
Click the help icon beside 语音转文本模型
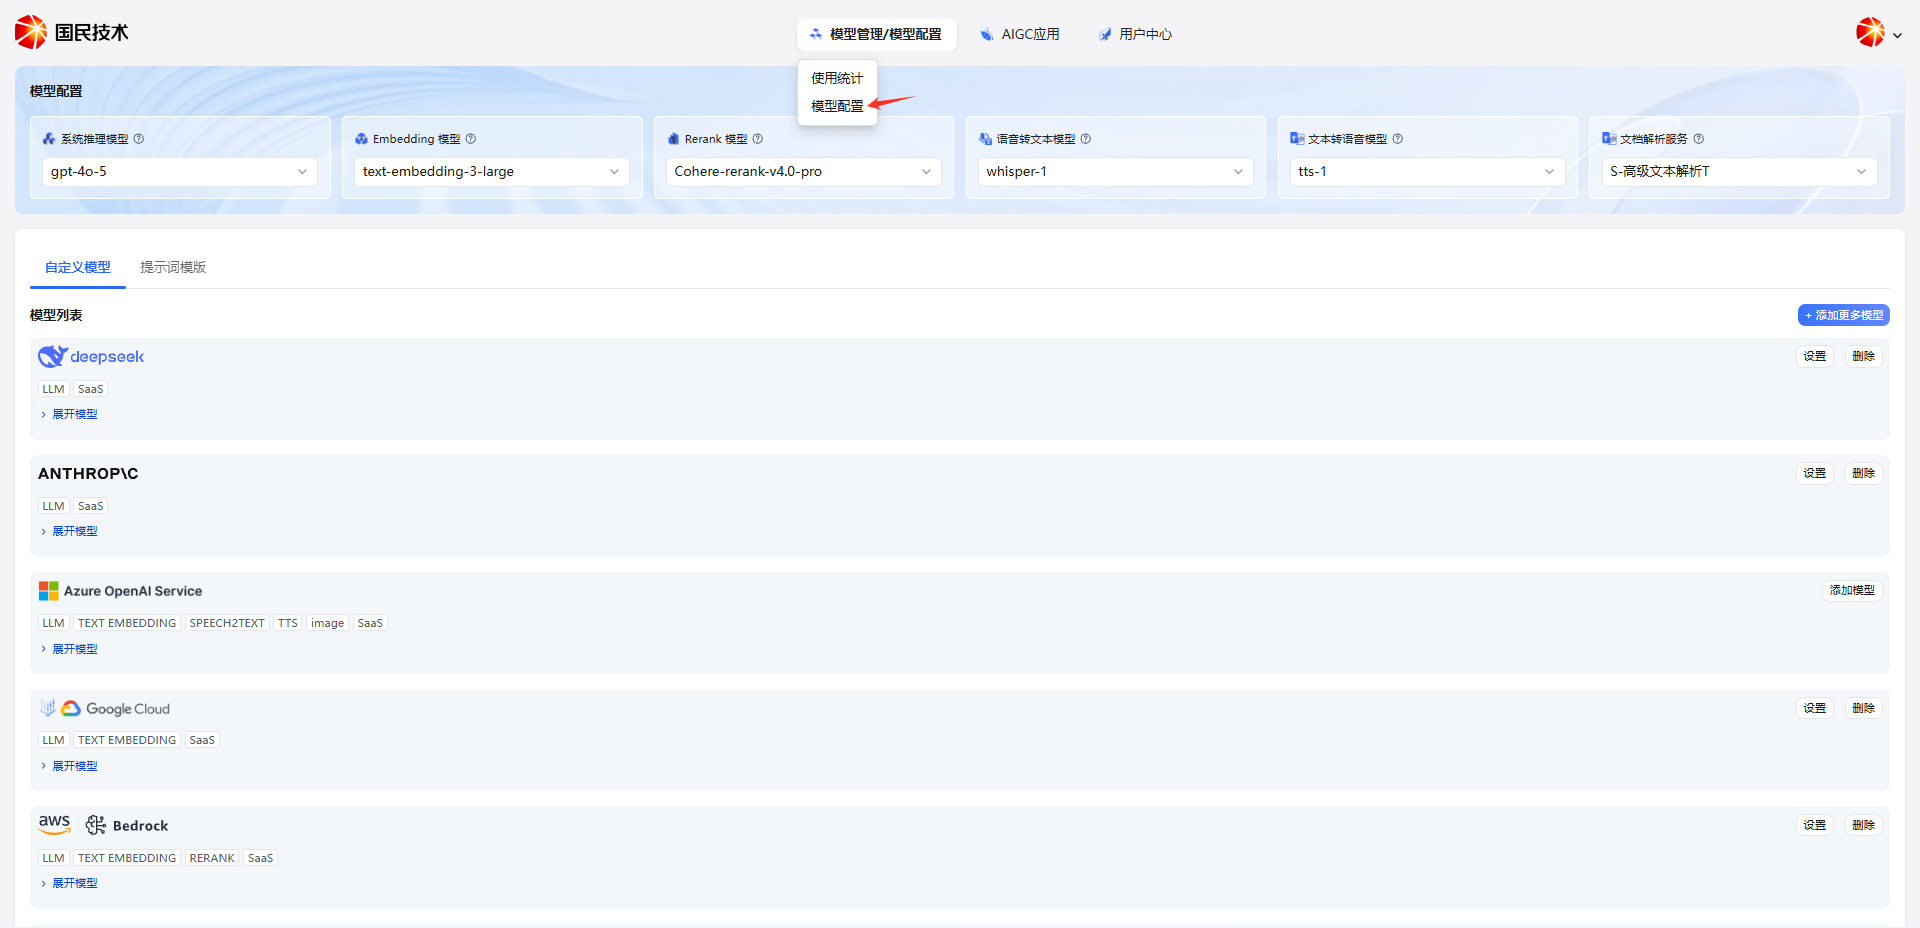(x=1086, y=139)
